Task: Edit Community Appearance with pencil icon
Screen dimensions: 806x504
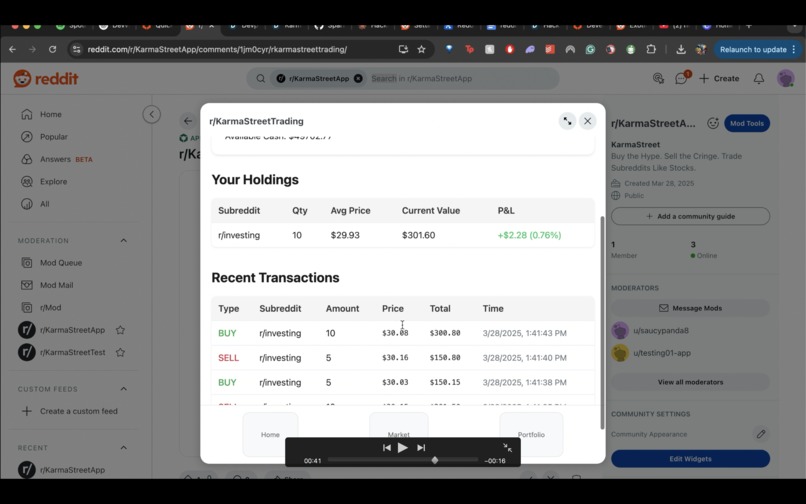Action: pos(761,434)
